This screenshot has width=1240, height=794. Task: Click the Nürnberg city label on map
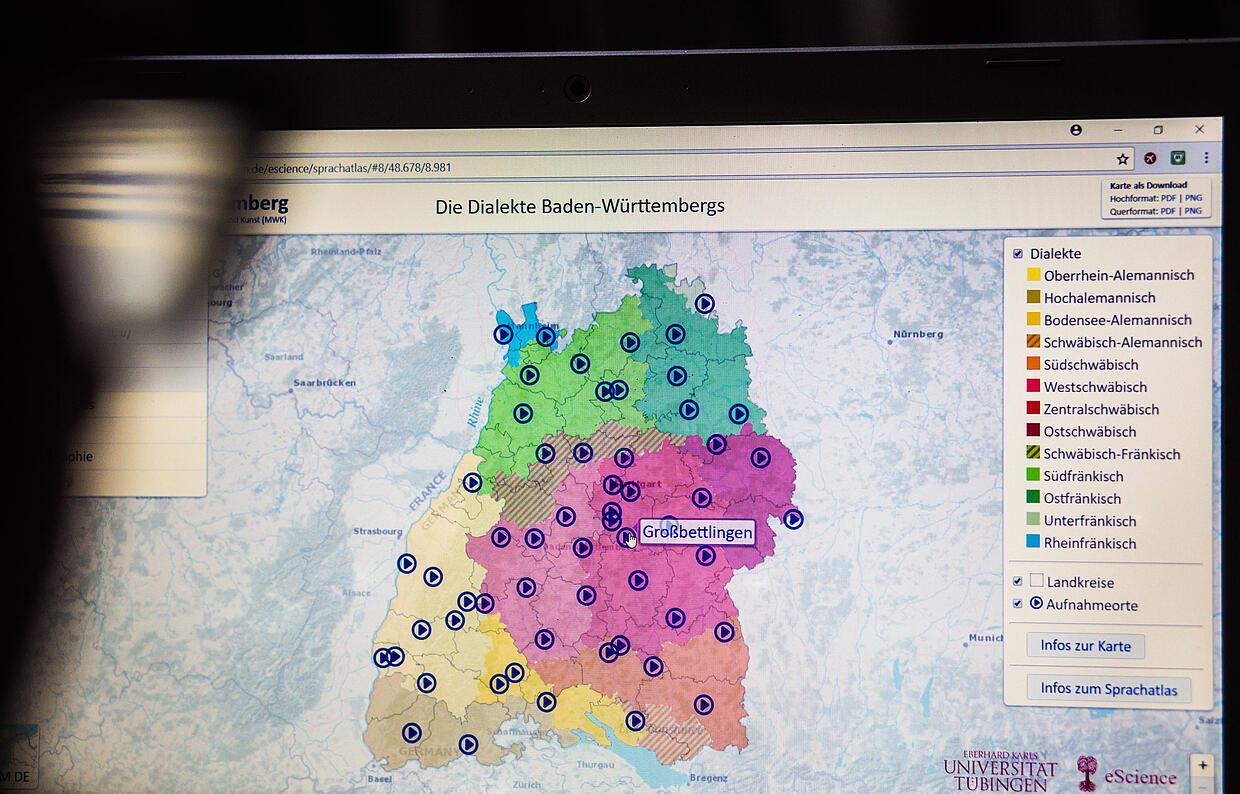click(x=919, y=333)
